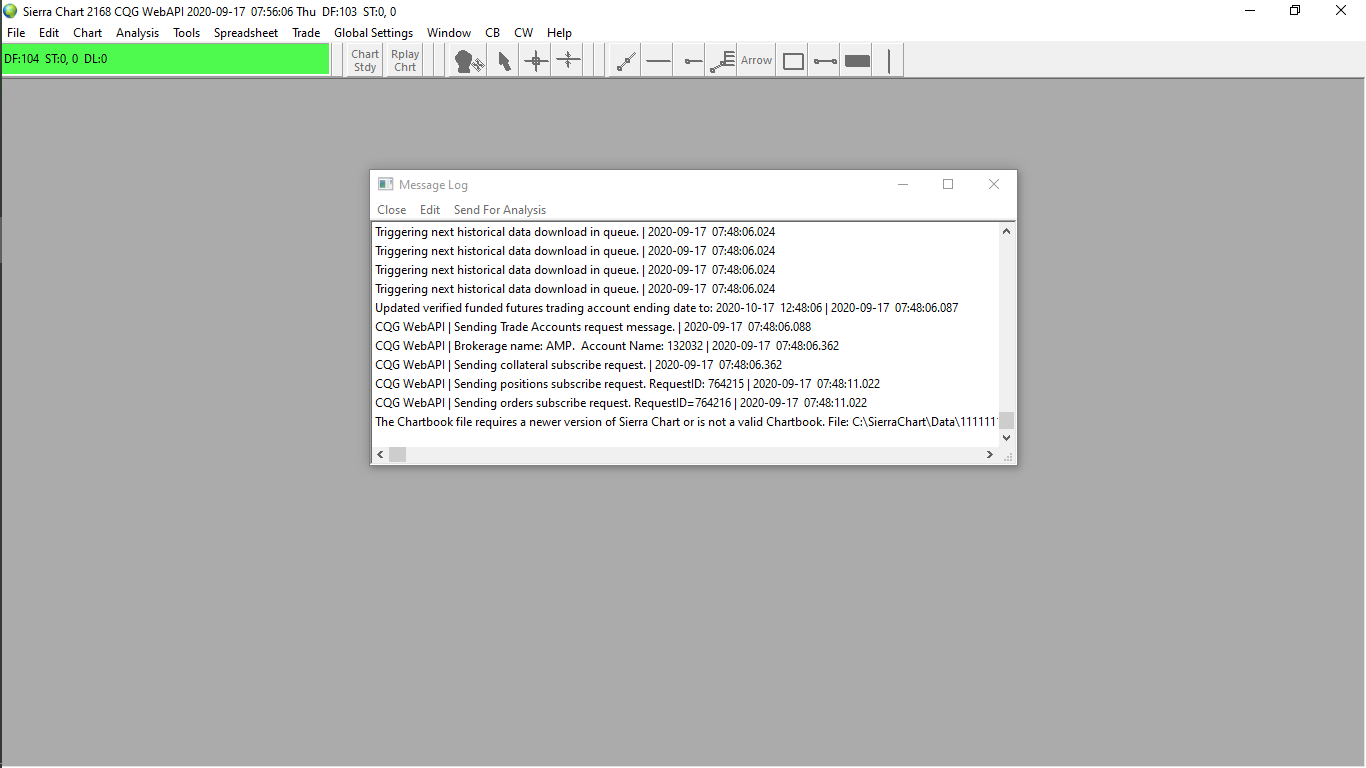Open the Edit menu in main menu bar
The image size is (1366, 768).
(x=49, y=33)
